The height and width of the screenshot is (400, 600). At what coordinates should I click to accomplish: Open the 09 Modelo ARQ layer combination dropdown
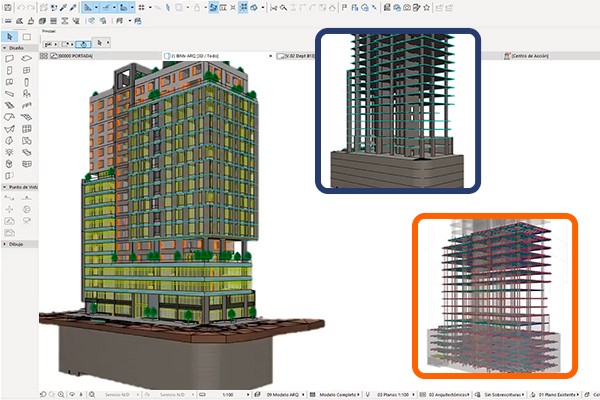285,394
